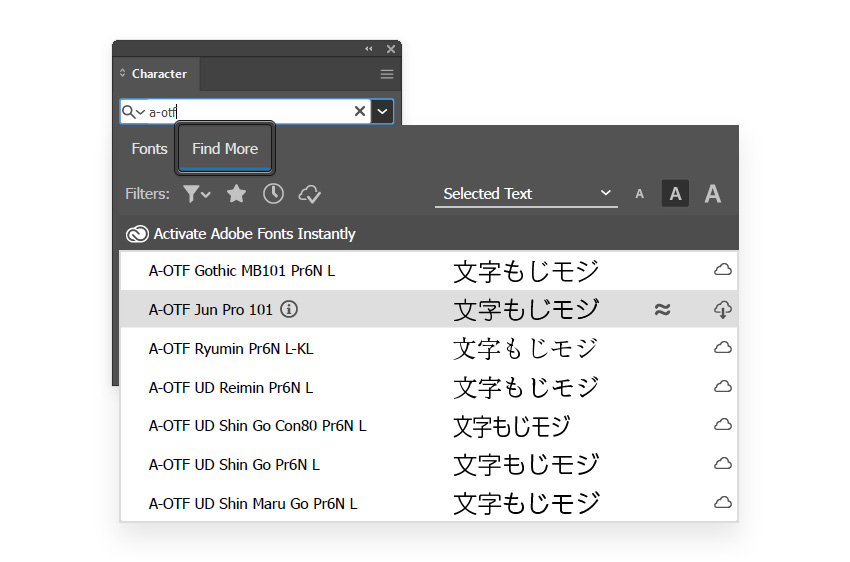The image size is (850, 562).
Task: Set small sample text size
Action: point(640,194)
